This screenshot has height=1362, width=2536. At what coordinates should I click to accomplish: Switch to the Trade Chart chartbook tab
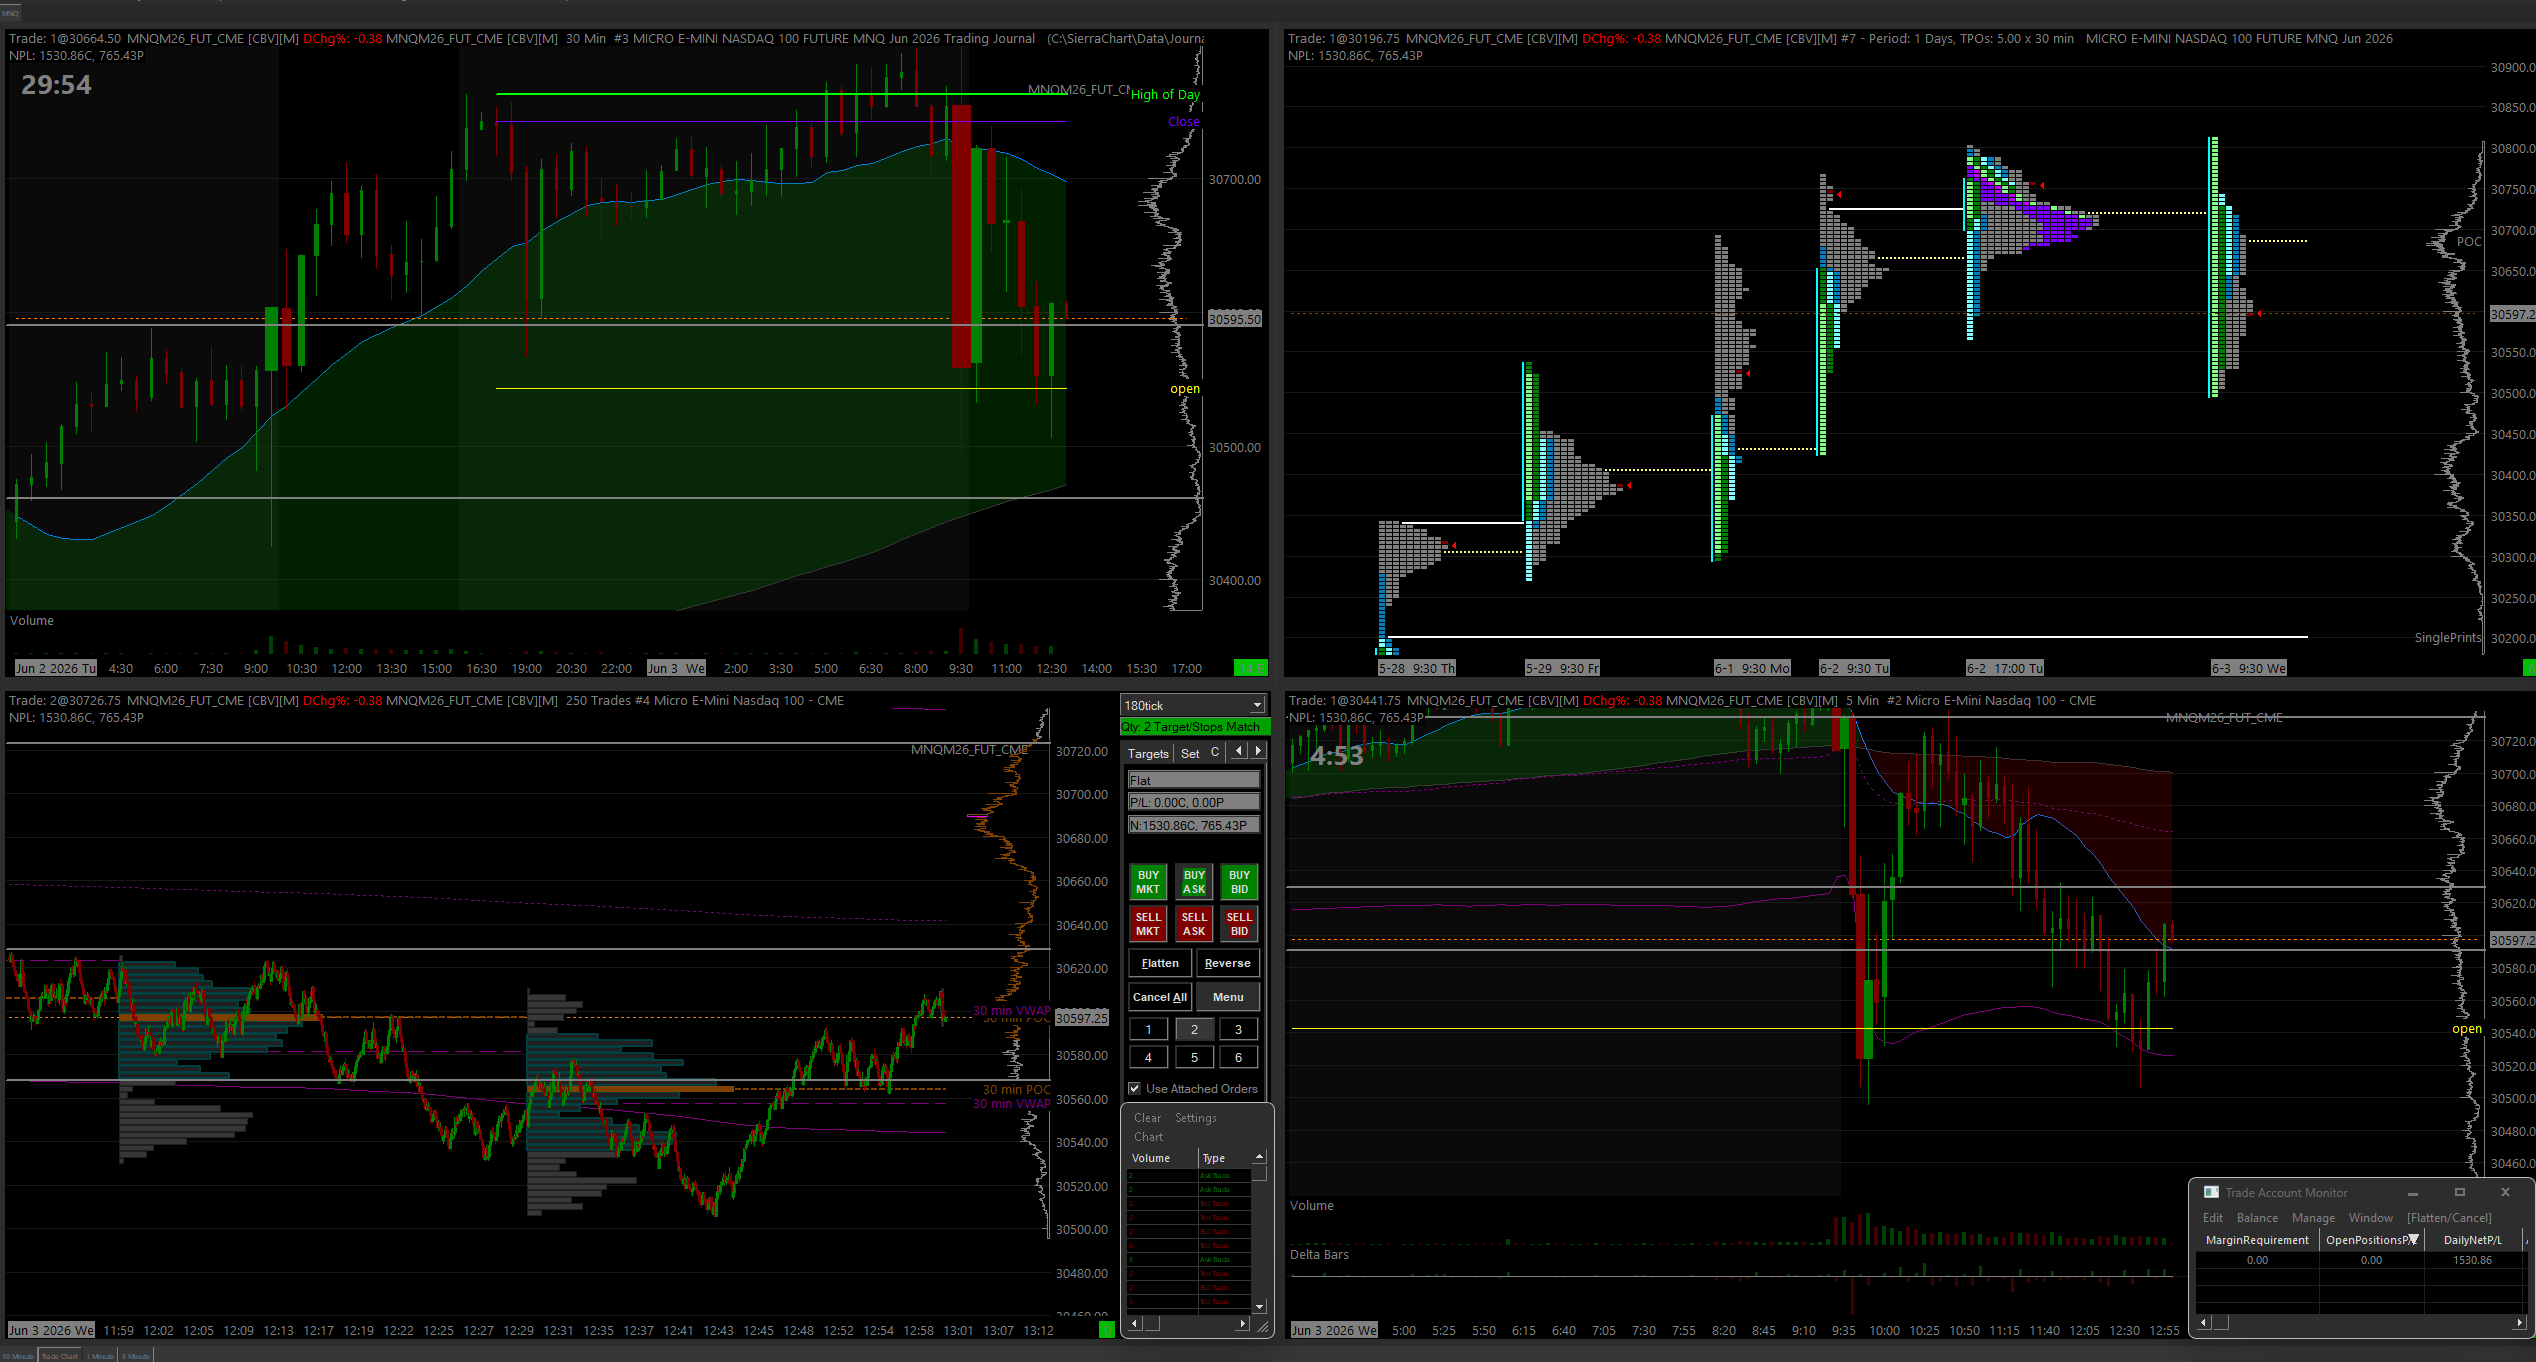pos(60,1356)
